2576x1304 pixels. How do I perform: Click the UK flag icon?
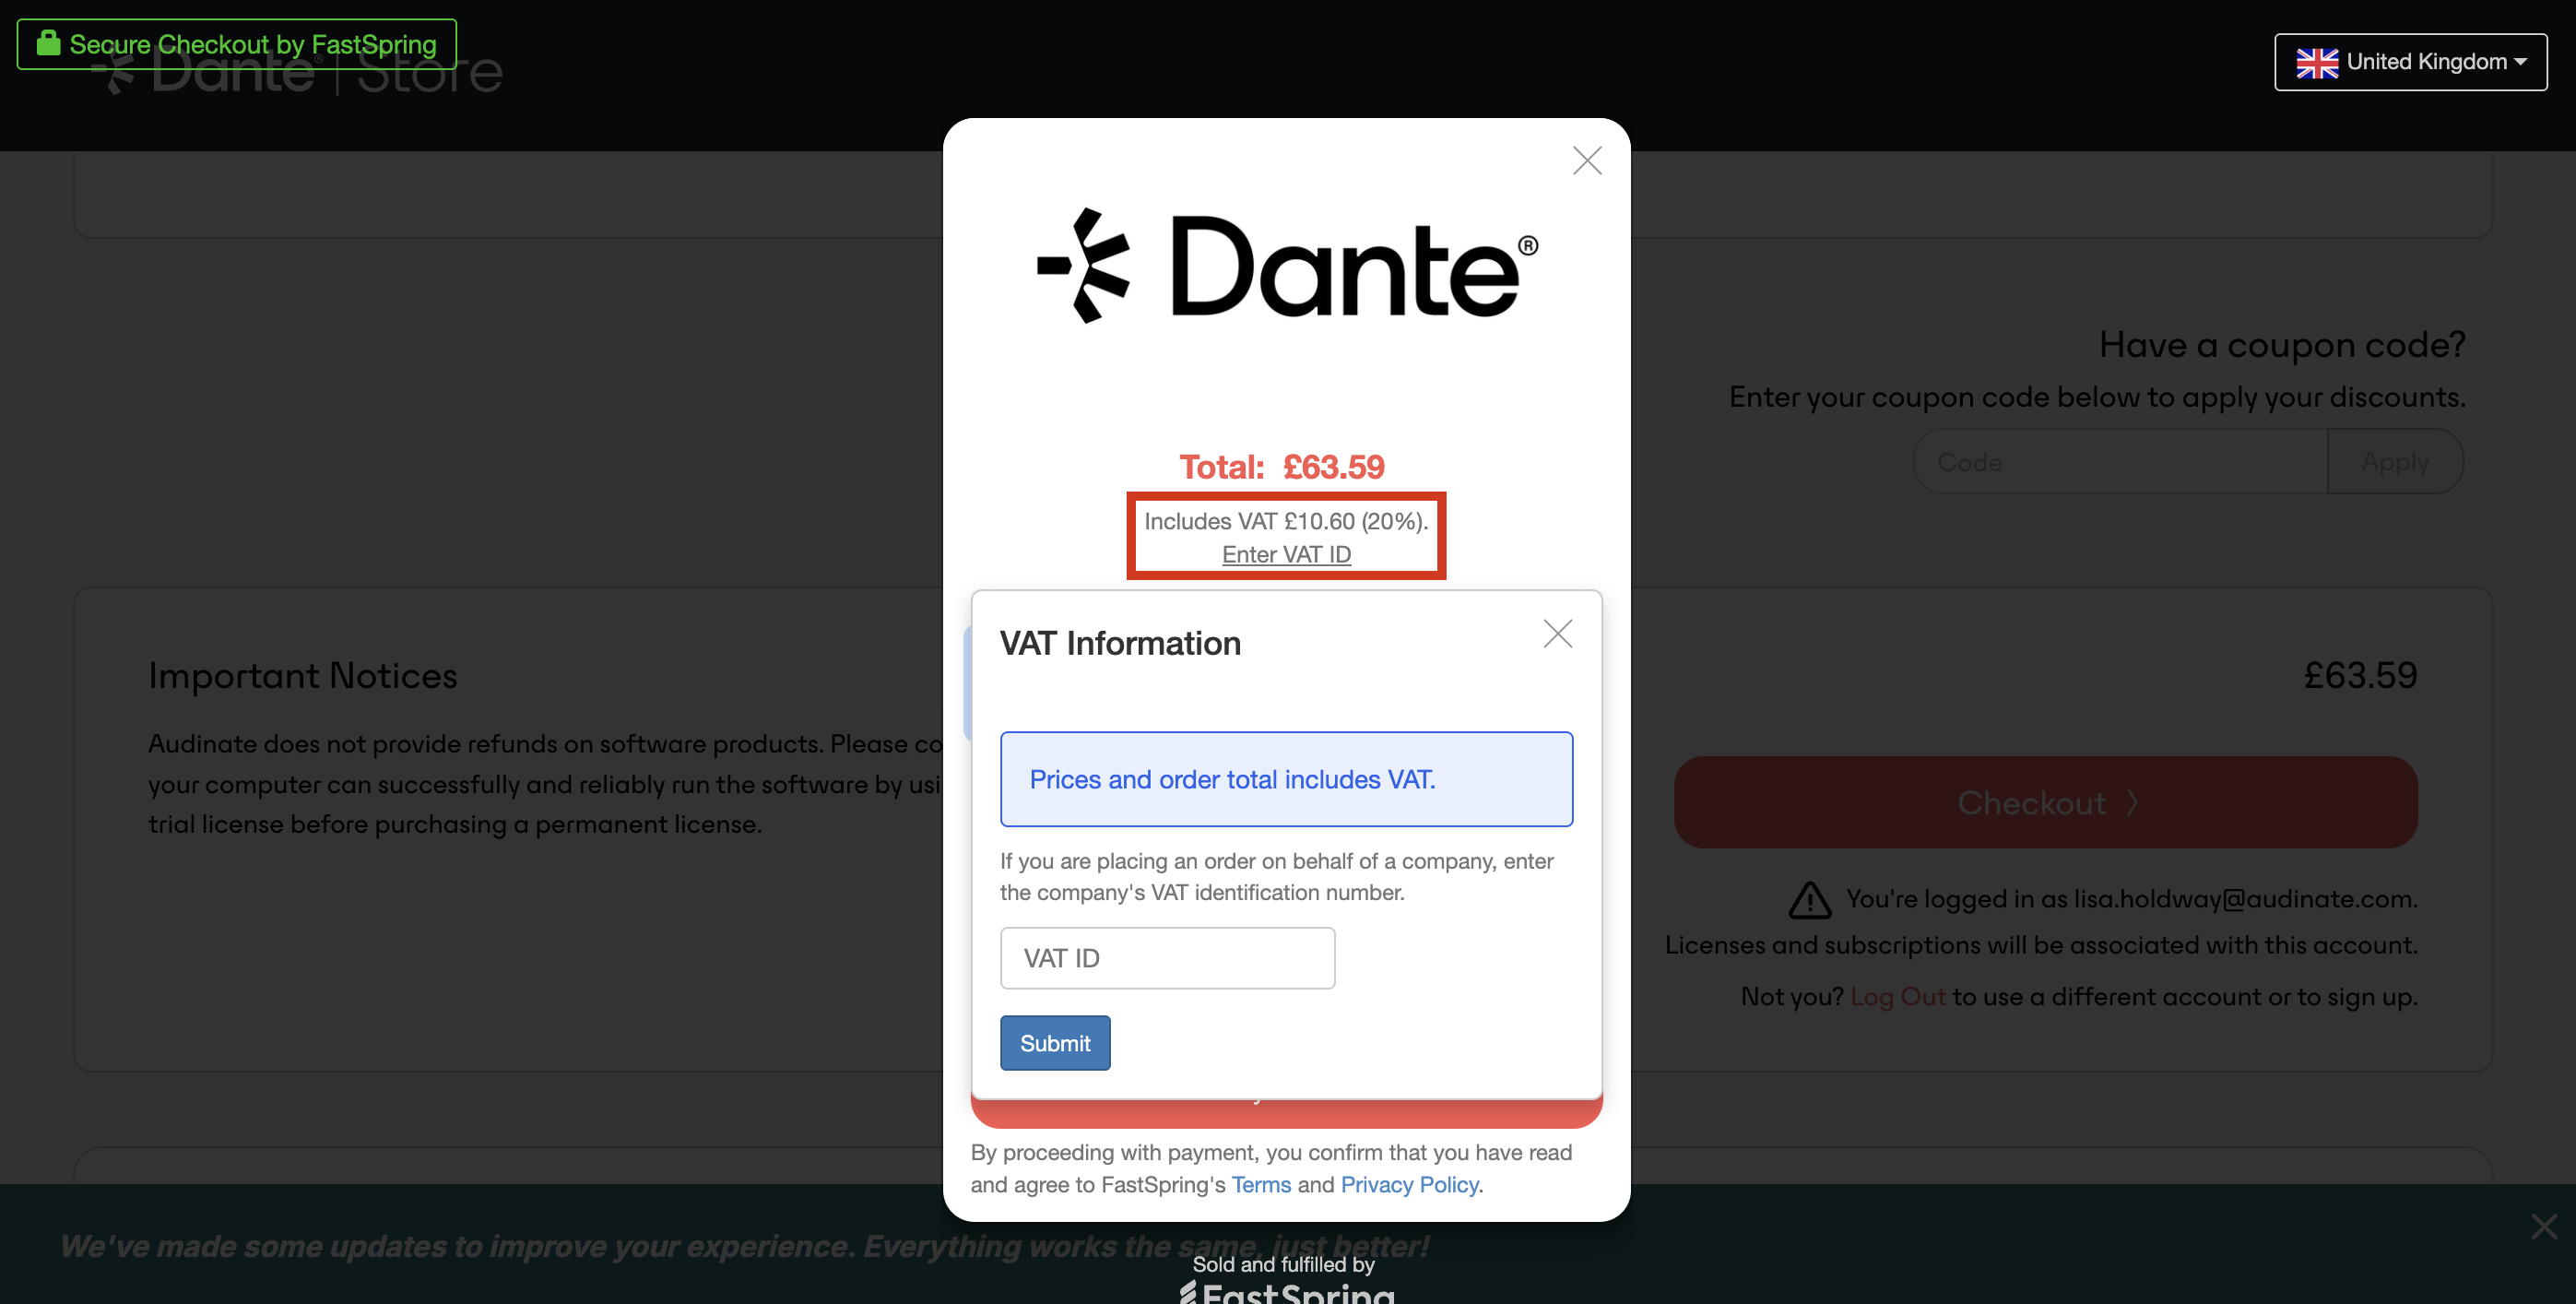tap(2316, 63)
